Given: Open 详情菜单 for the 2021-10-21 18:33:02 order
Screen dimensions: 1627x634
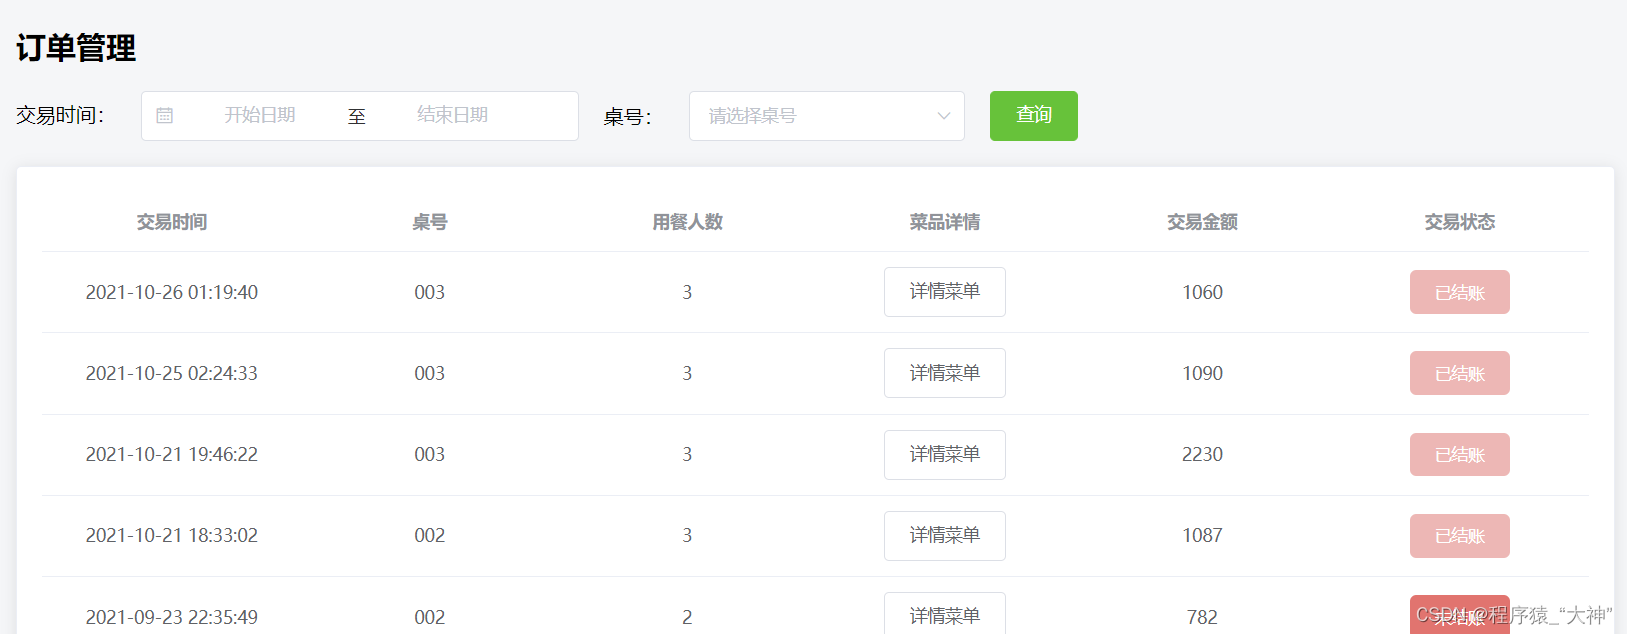Looking at the screenshot, I should click(944, 535).
